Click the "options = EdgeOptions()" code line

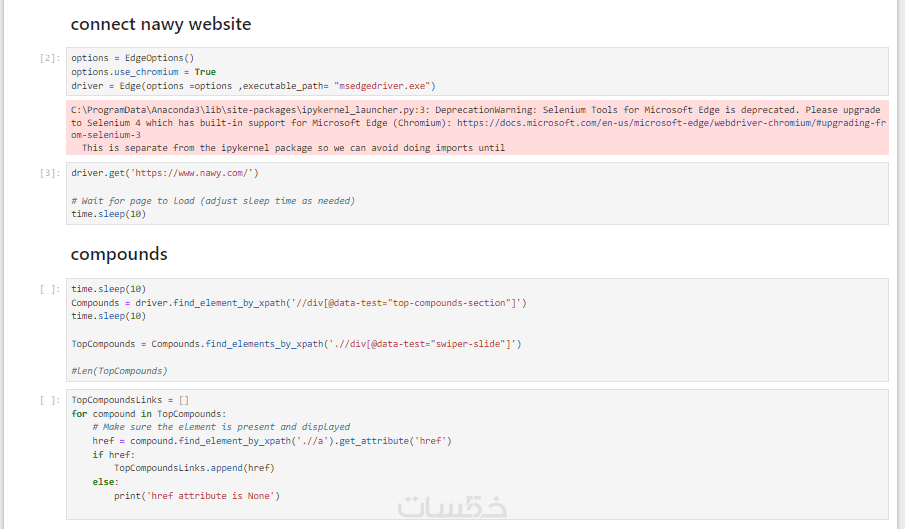coord(133,58)
